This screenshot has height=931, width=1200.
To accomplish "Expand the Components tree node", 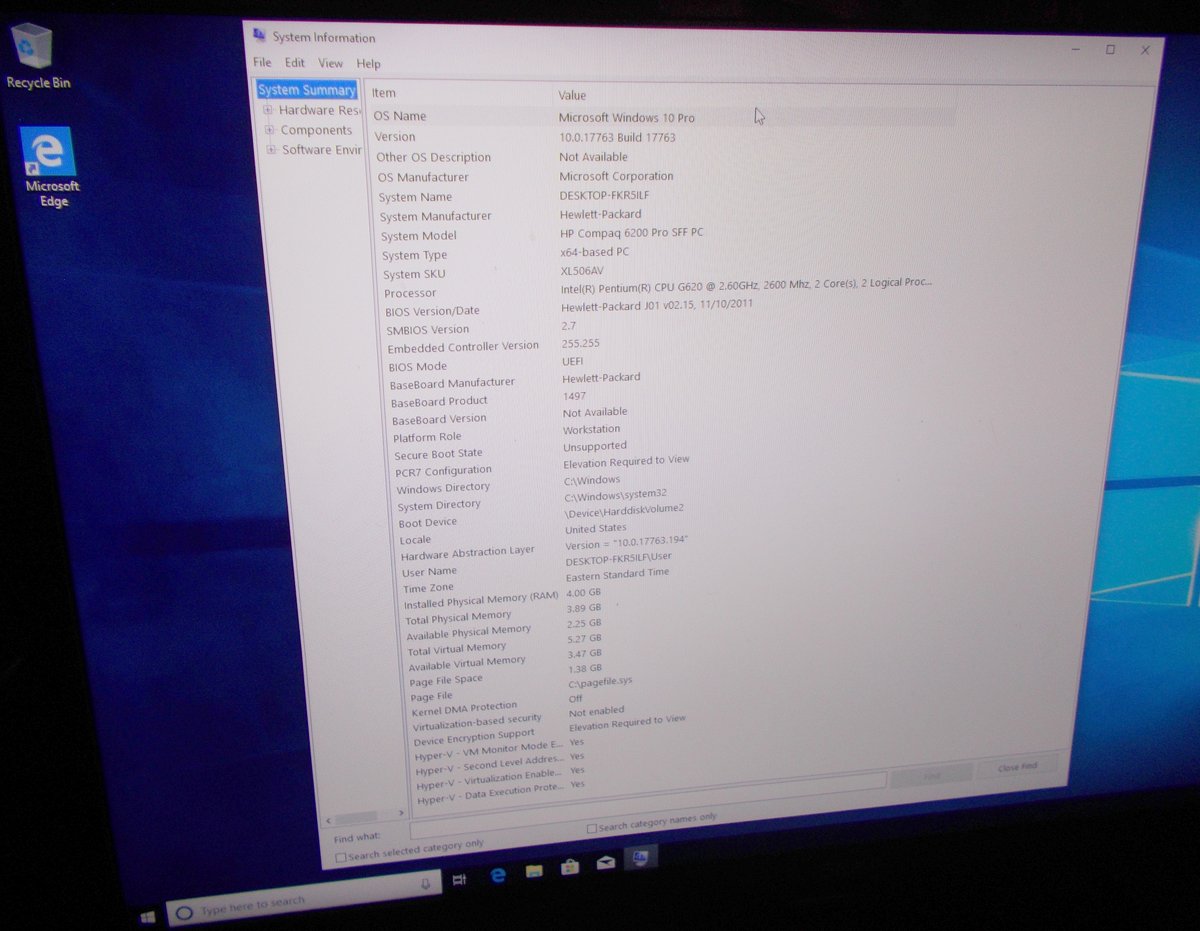I will pos(269,130).
